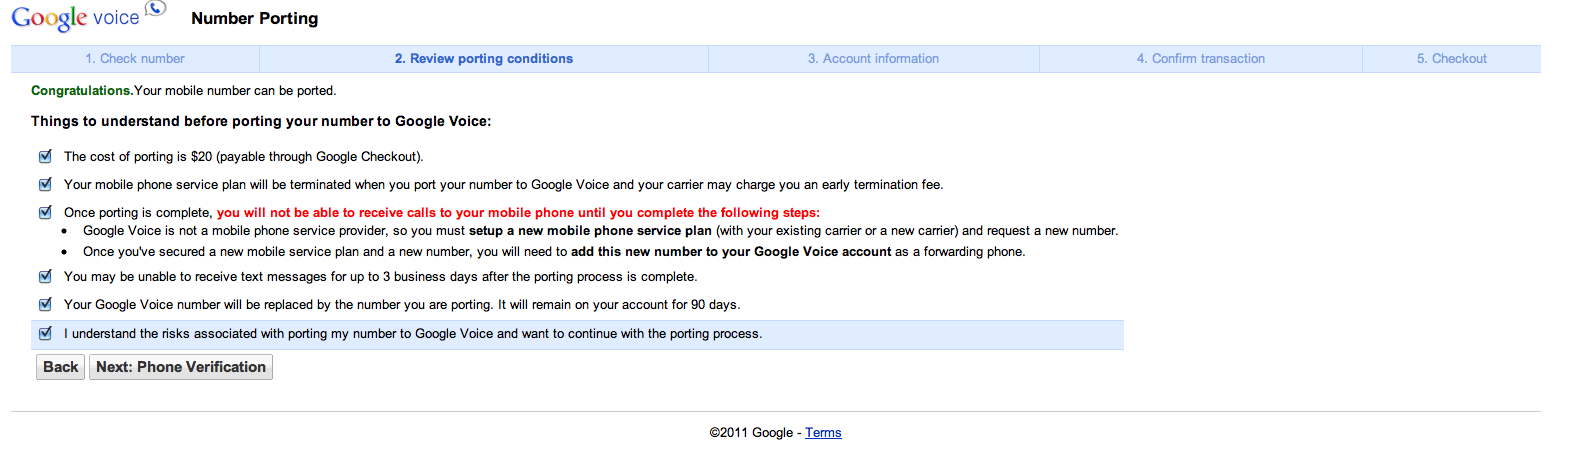Viewport: 1587px width, 460px height.
Task: Go to step 1 Check number
Action: pyautogui.click(x=135, y=59)
